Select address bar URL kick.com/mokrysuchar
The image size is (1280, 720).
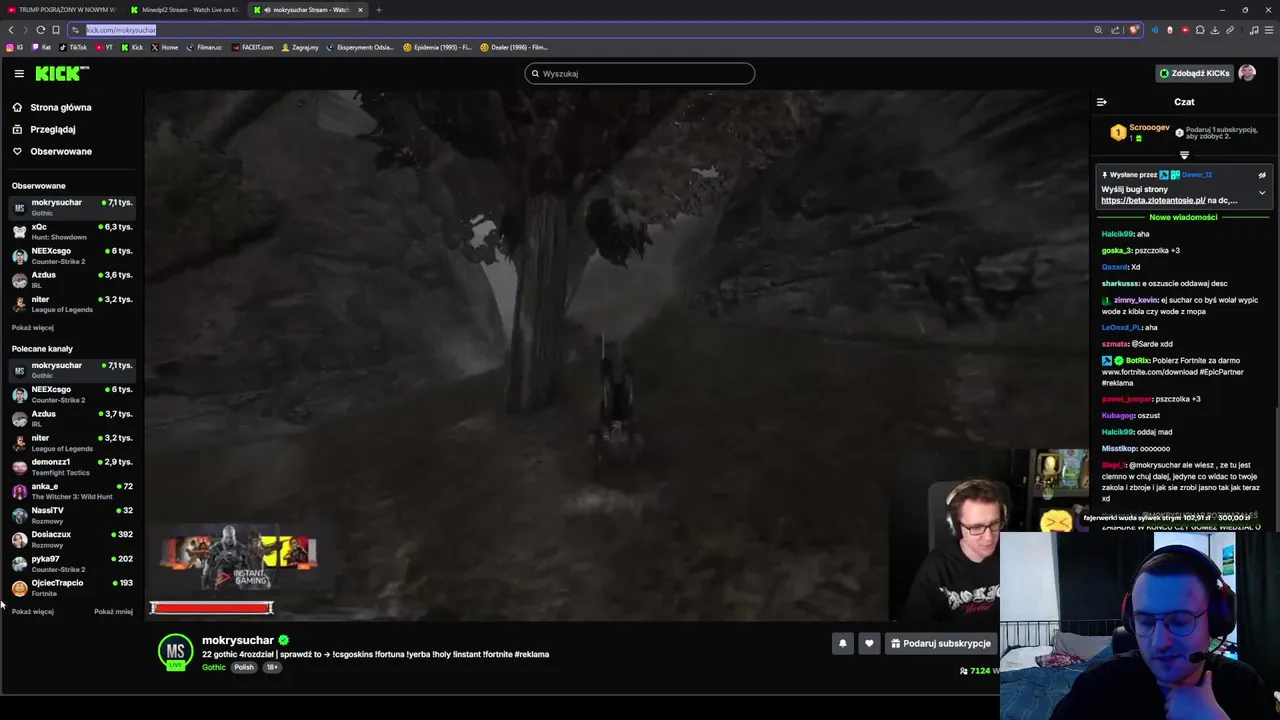tap(121, 30)
